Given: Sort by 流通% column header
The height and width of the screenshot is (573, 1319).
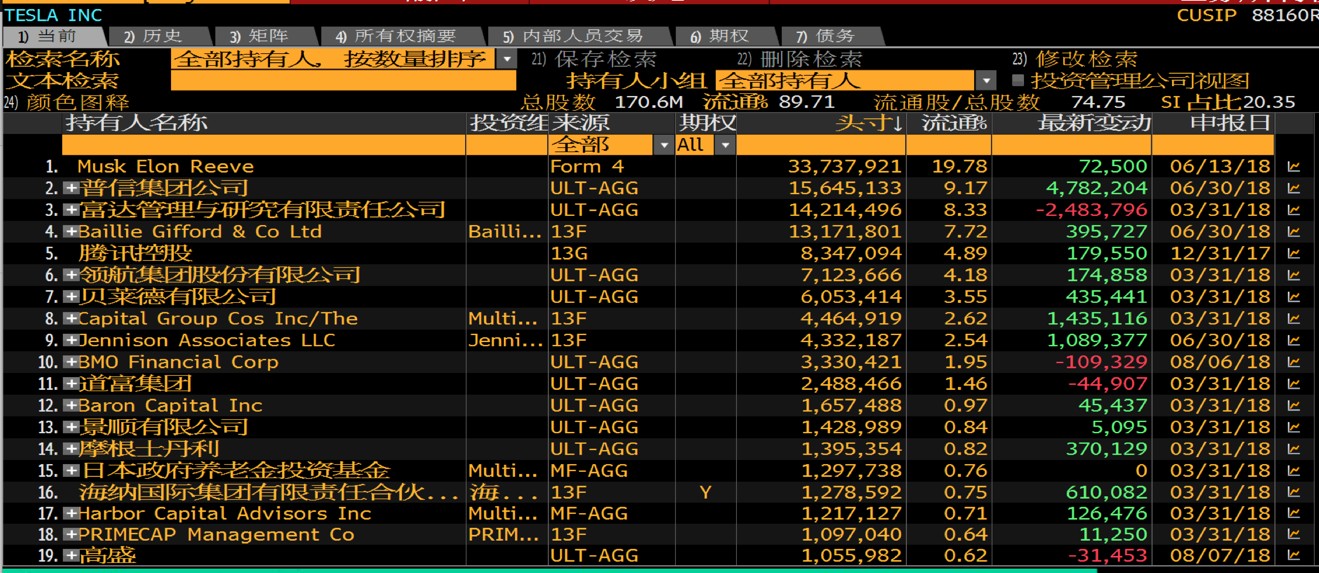Looking at the screenshot, I should [955, 123].
